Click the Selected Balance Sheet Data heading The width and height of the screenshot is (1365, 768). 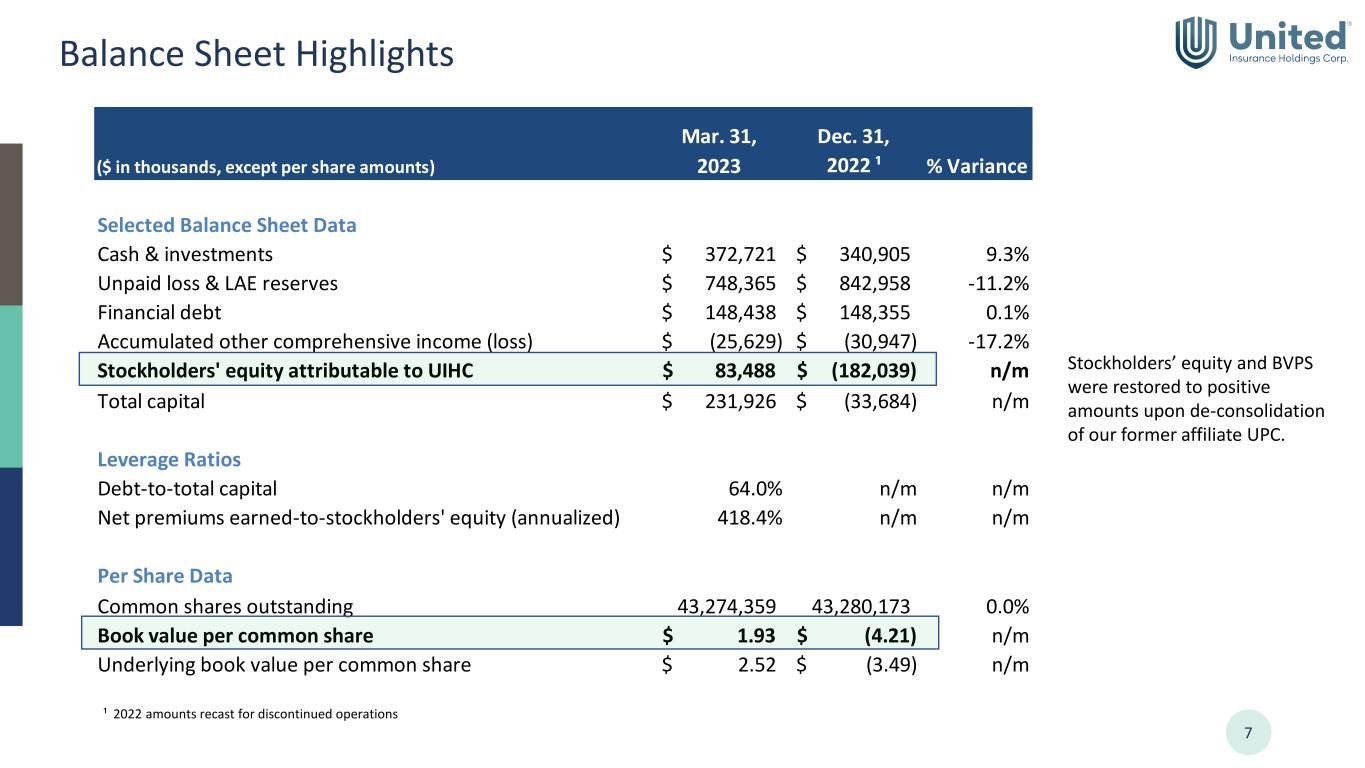(226, 225)
